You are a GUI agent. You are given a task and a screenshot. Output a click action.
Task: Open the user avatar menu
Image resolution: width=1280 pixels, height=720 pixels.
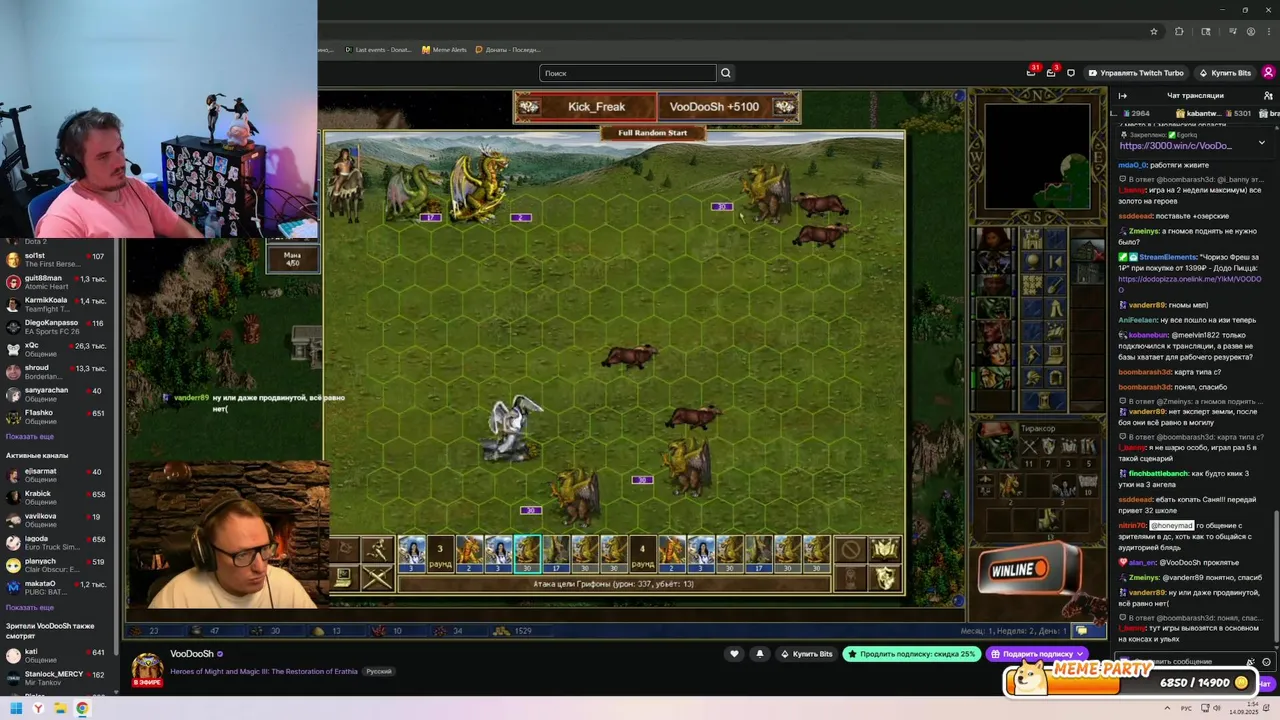click(x=1268, y=73)
